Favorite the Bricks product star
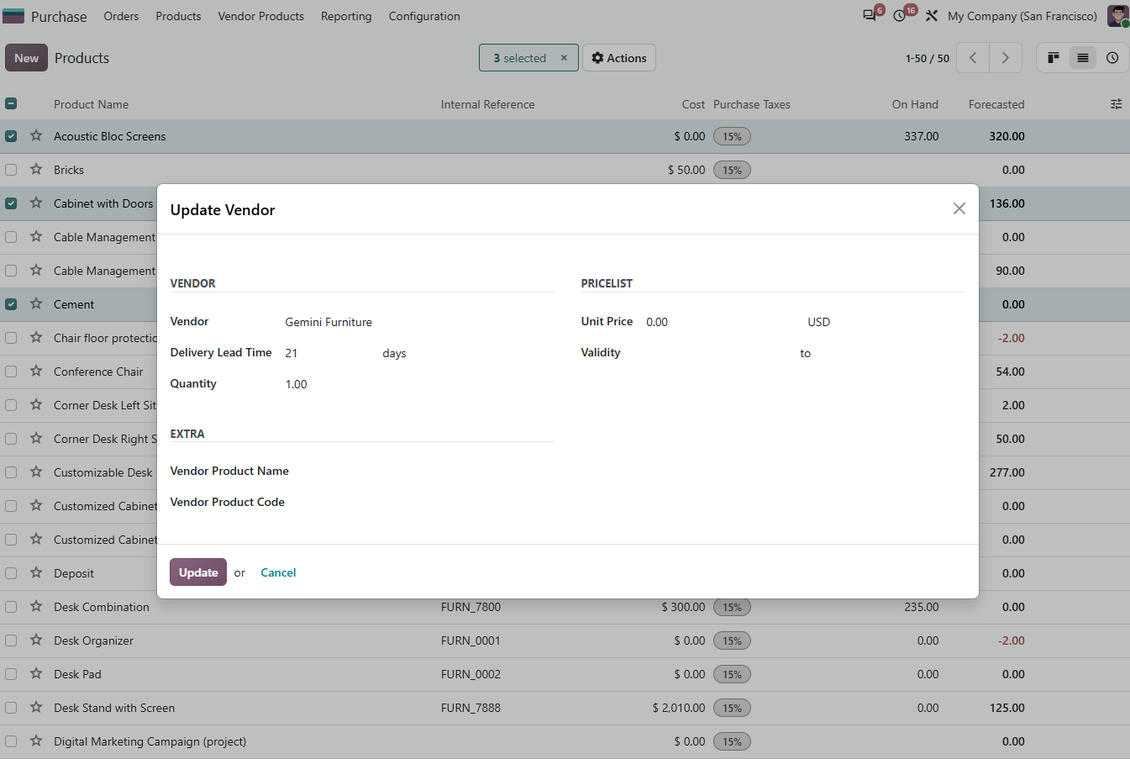Screen dimensions: 1130x759 [36, 169]
